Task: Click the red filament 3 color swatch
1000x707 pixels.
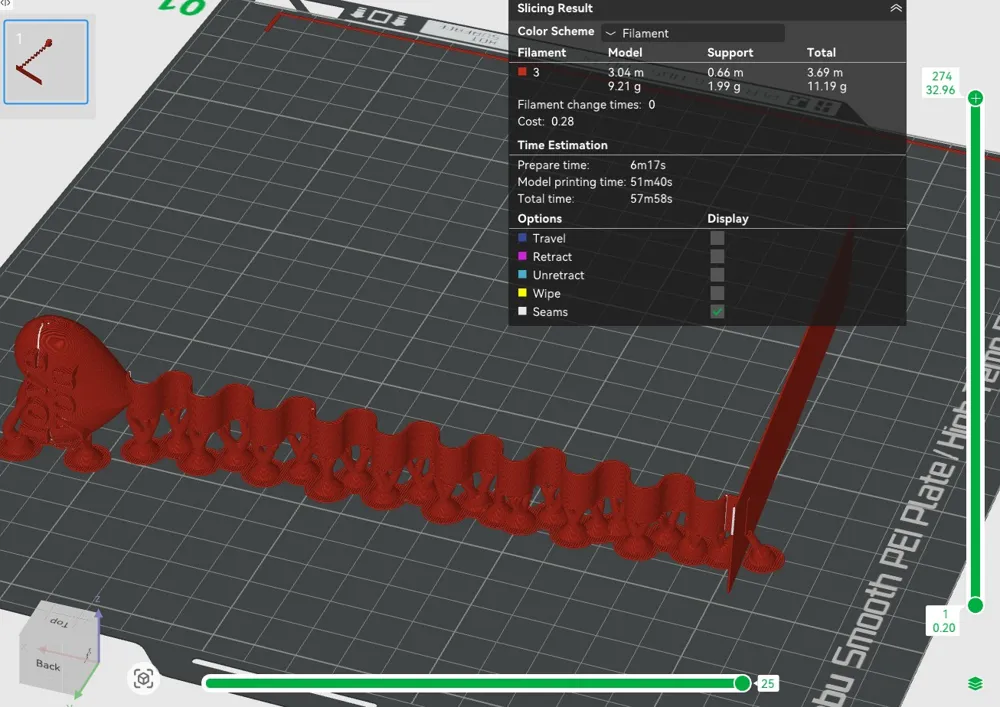Action: point(522,72)
